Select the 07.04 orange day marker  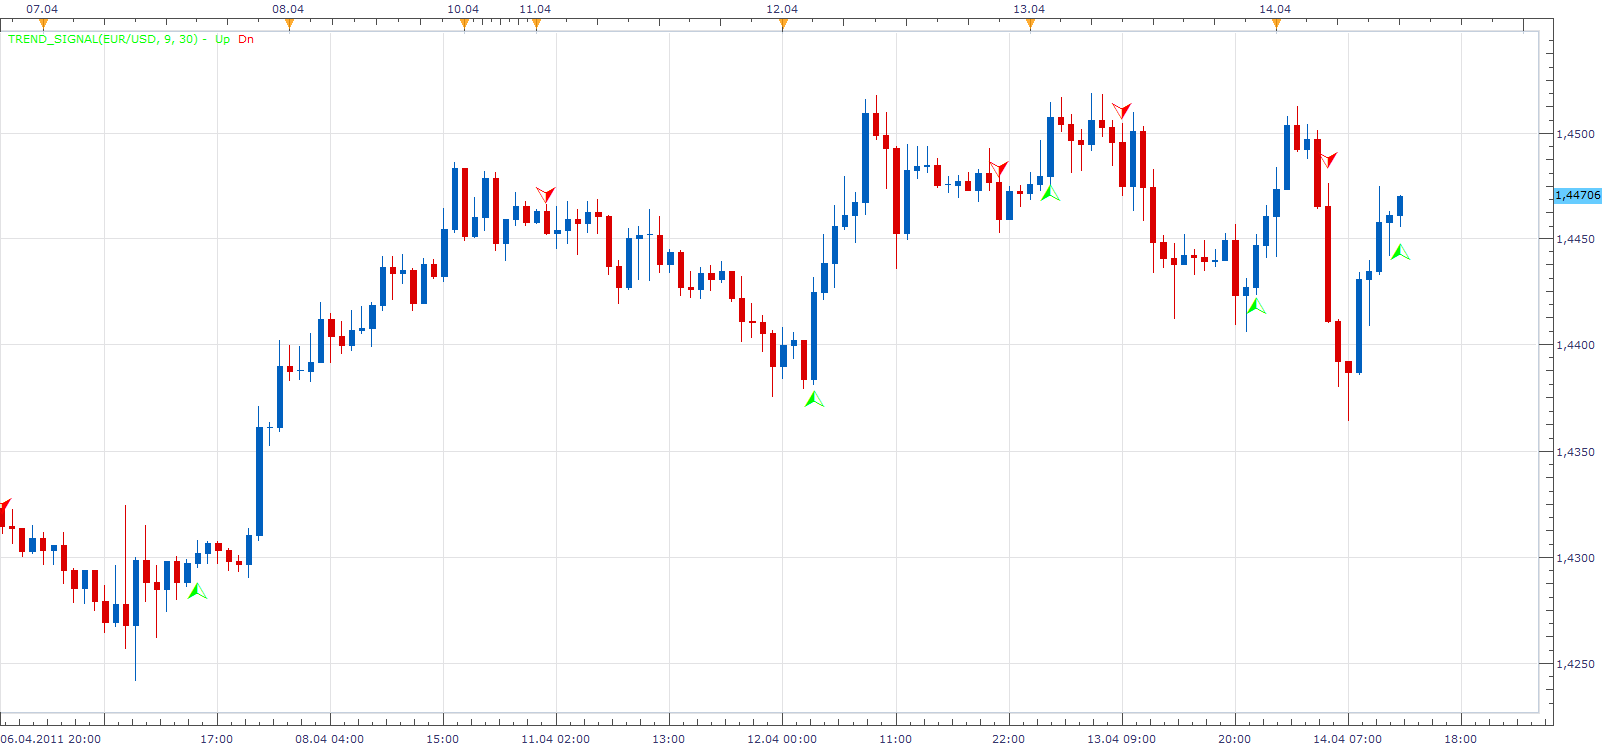(x=42, y=25)
